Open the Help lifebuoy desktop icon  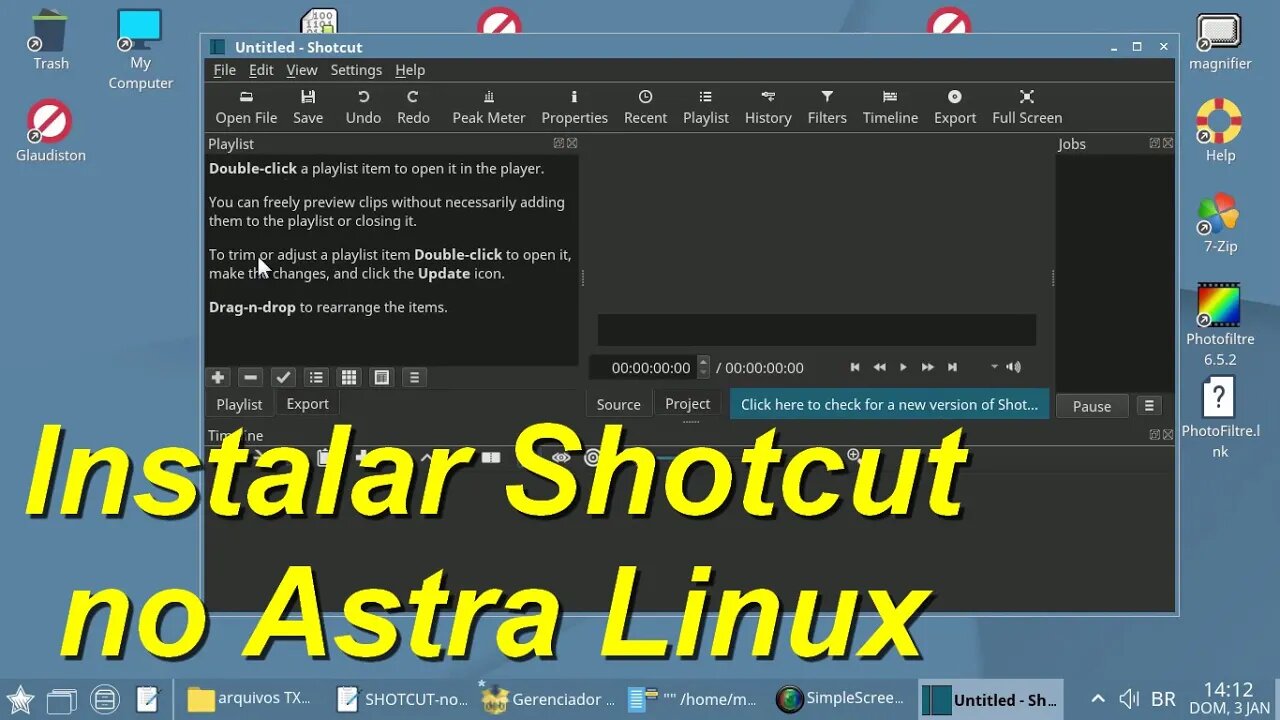point(1219,130)
